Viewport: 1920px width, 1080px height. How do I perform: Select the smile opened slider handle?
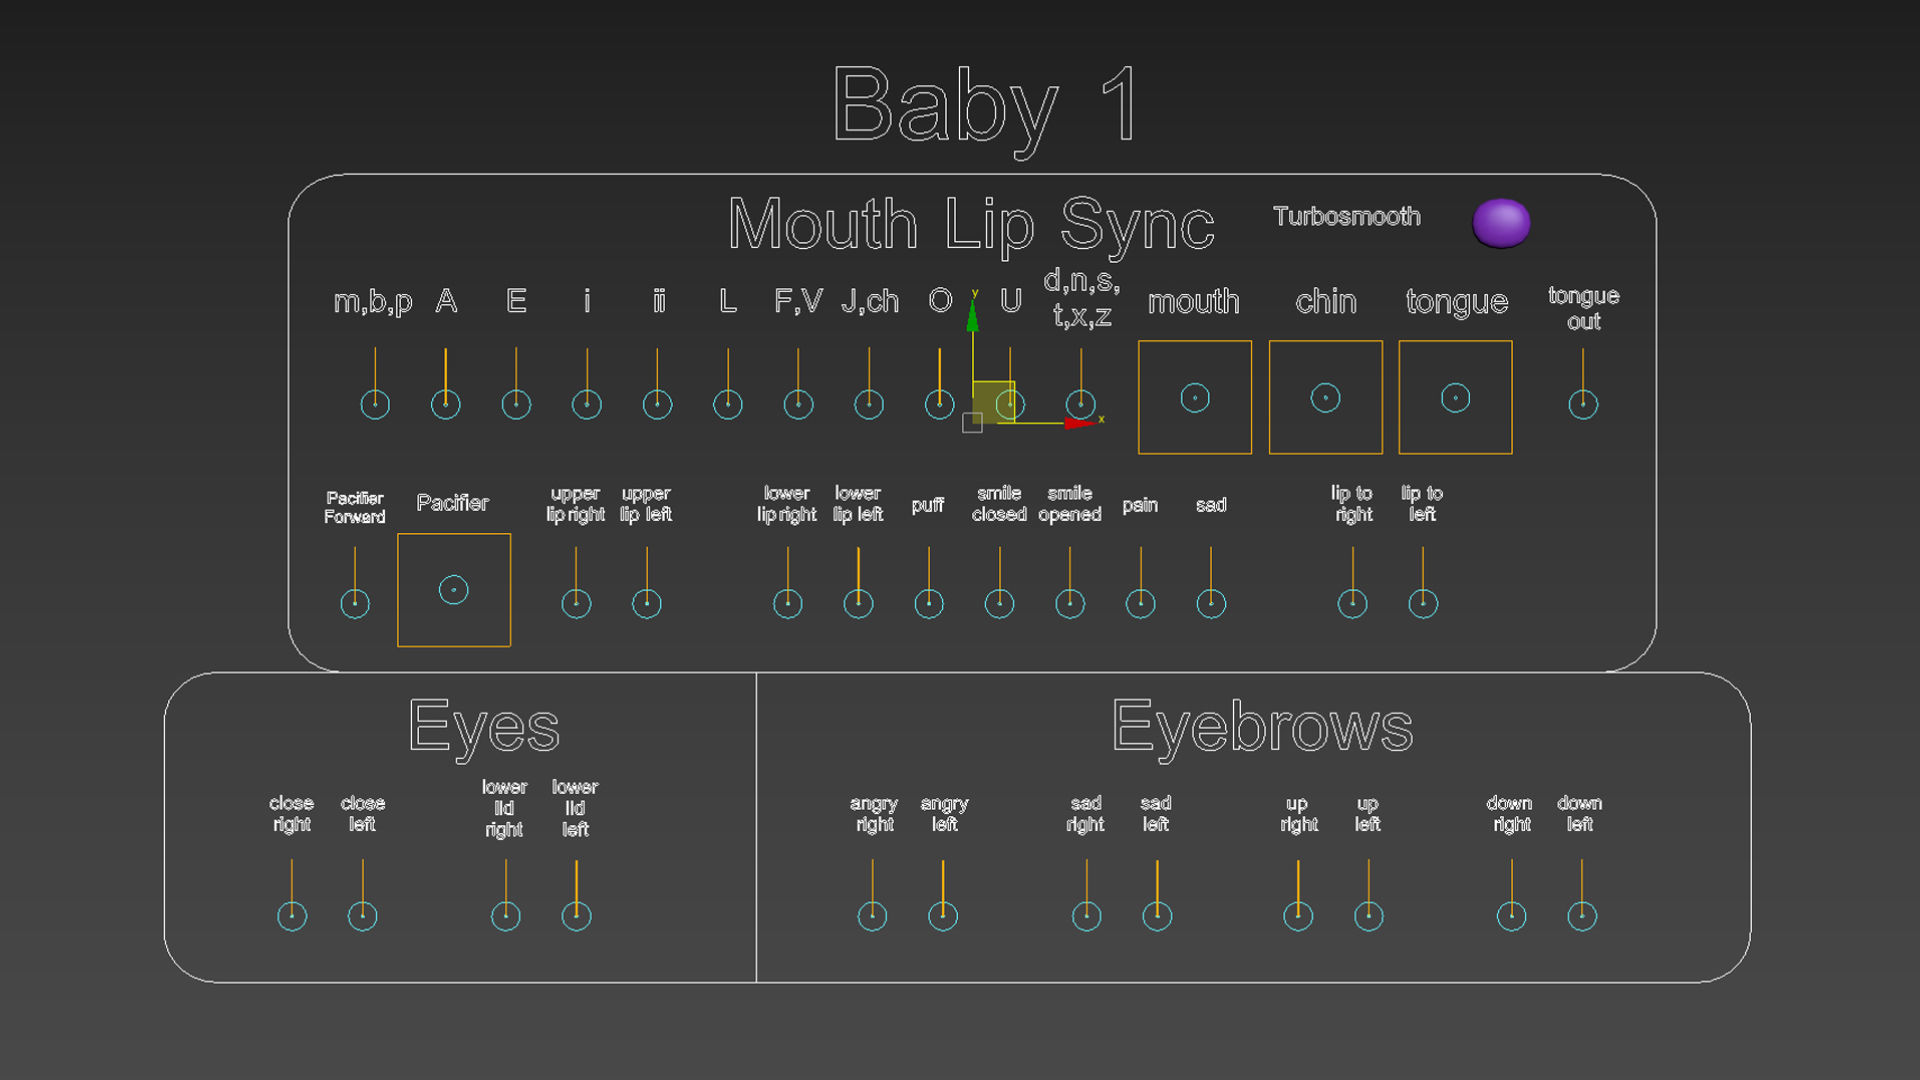point(1070,604)
